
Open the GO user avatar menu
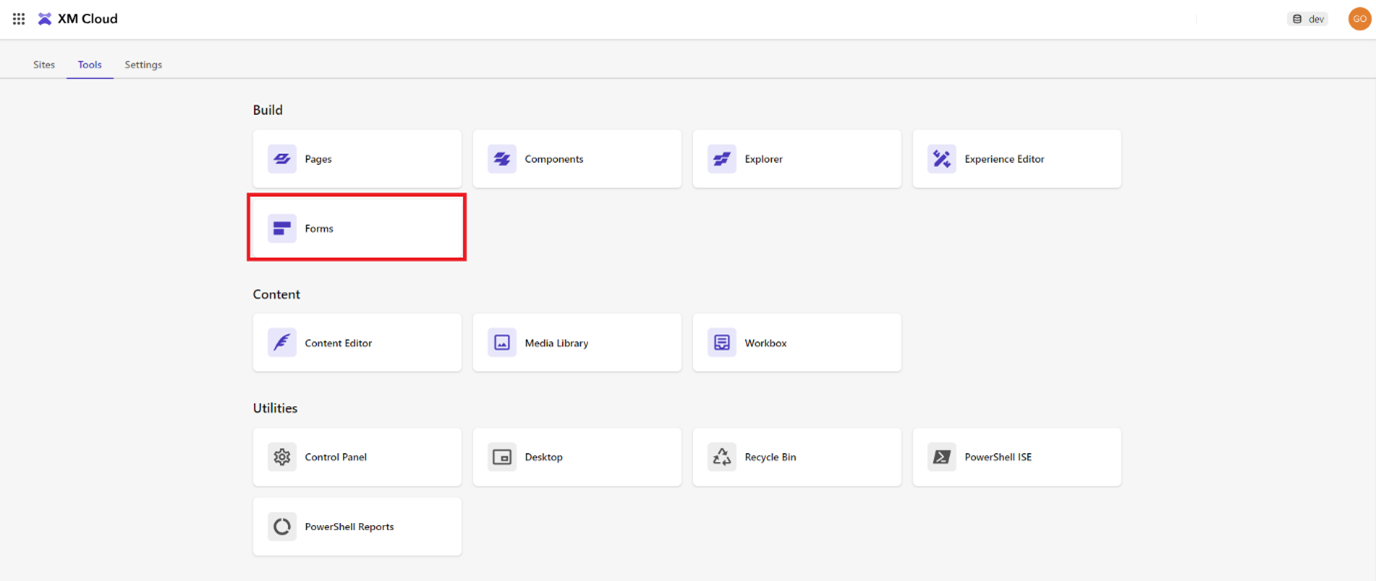(1359, 19)
